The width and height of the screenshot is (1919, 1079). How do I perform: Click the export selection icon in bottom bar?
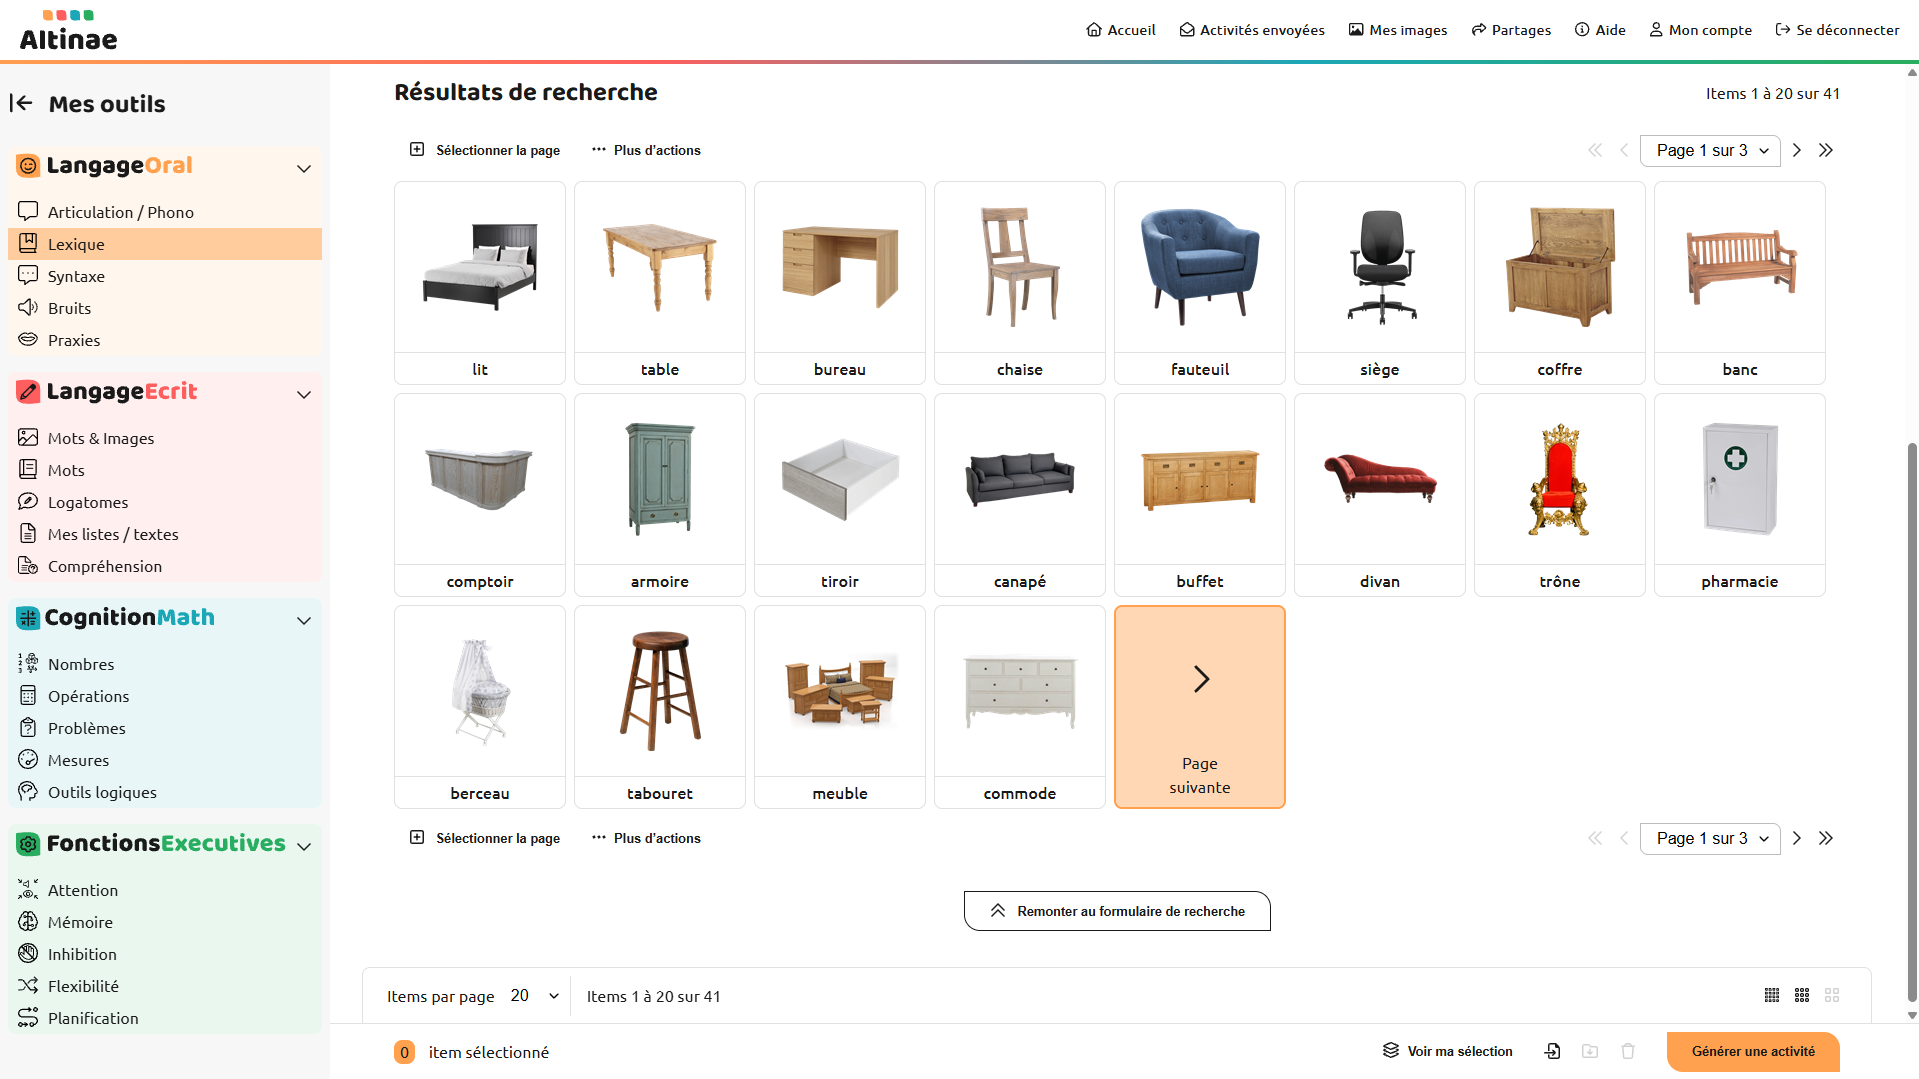click(x=1552, y=1051)
